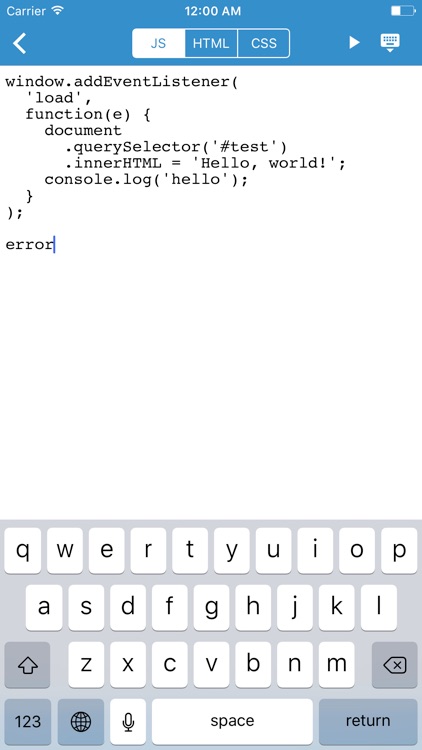Viewport: 422px width, 750px height.
Task: Select the JS tab
Action: click(158, 44)
